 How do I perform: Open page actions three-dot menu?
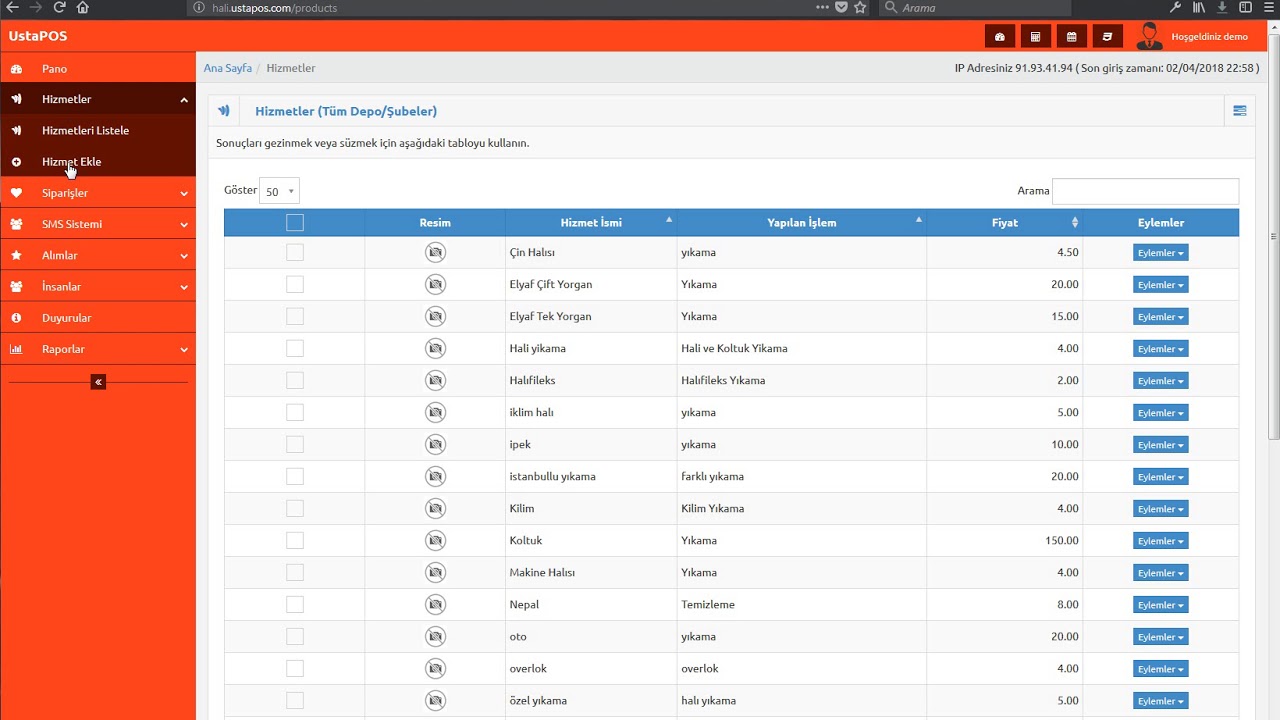coord(822,7)
